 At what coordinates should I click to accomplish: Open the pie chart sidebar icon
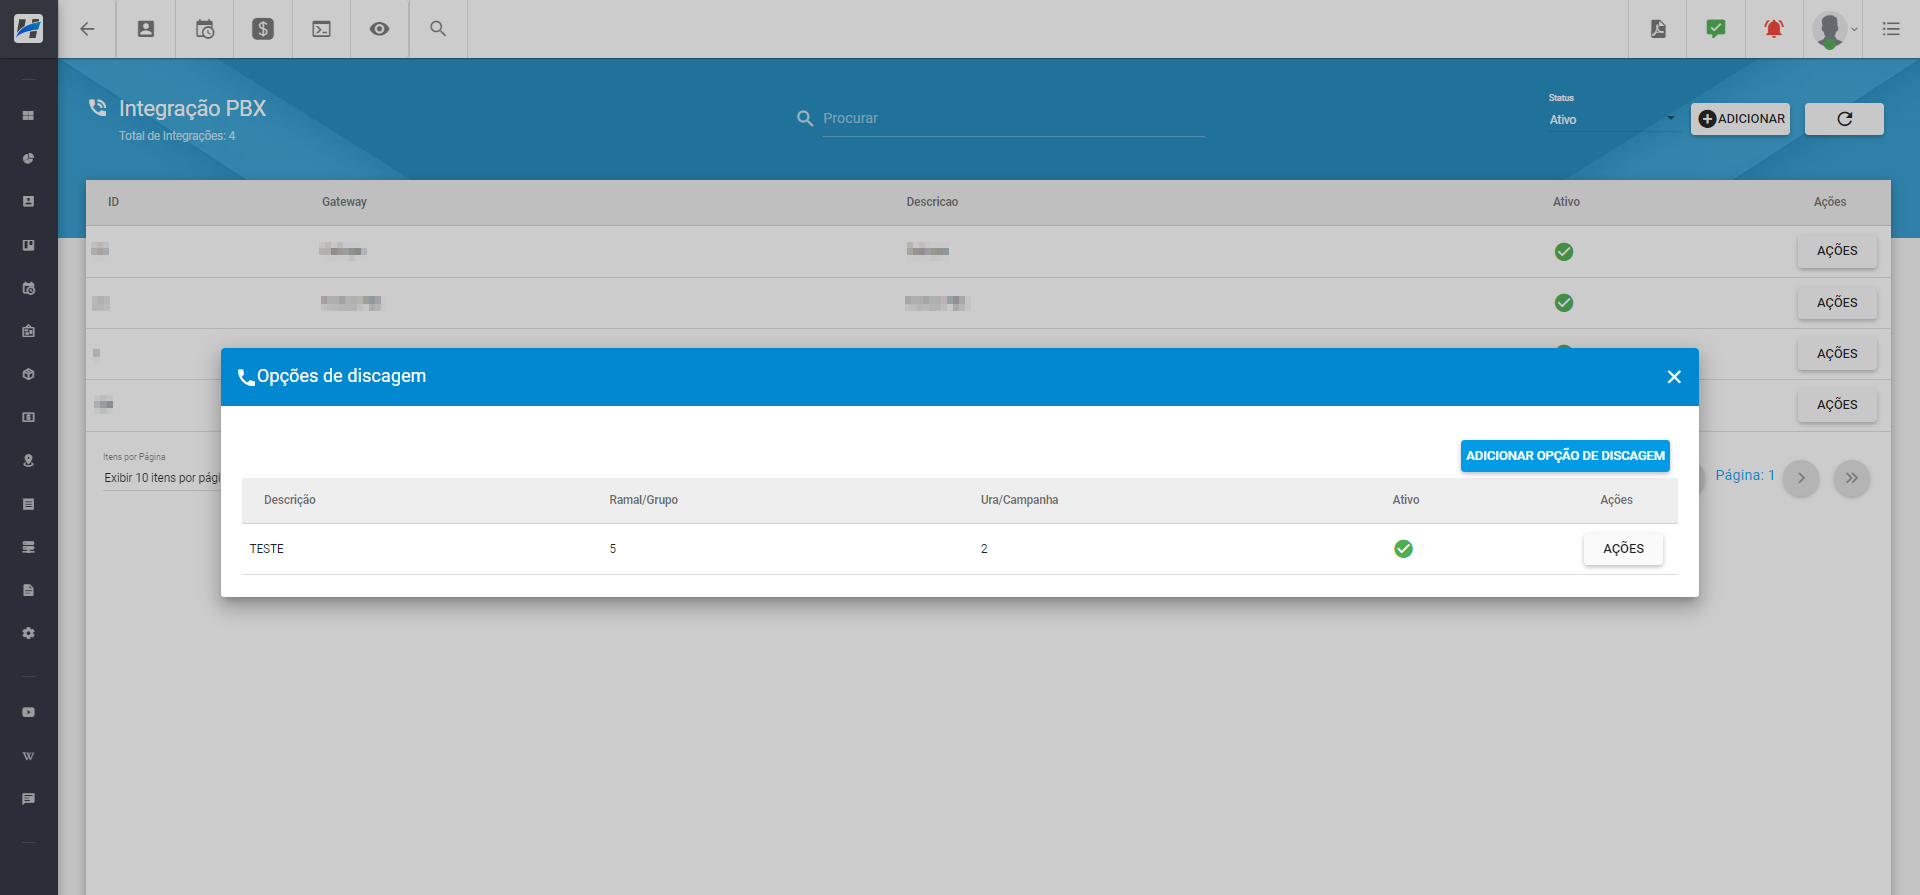(29, 159)
